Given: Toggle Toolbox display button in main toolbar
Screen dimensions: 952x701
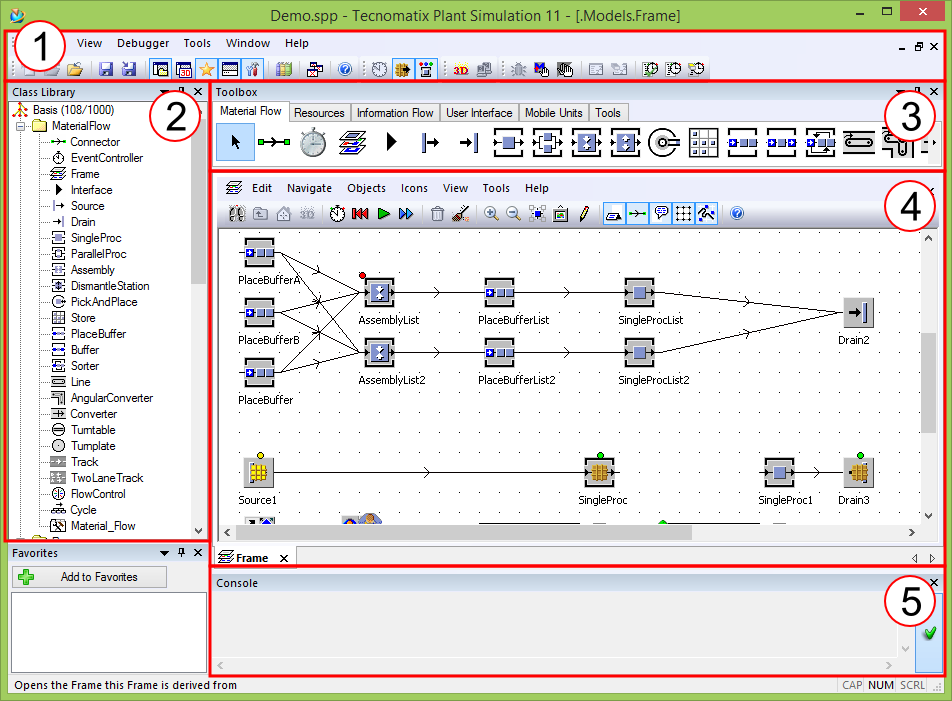Looking at the screenshot, I should [253, 69].
